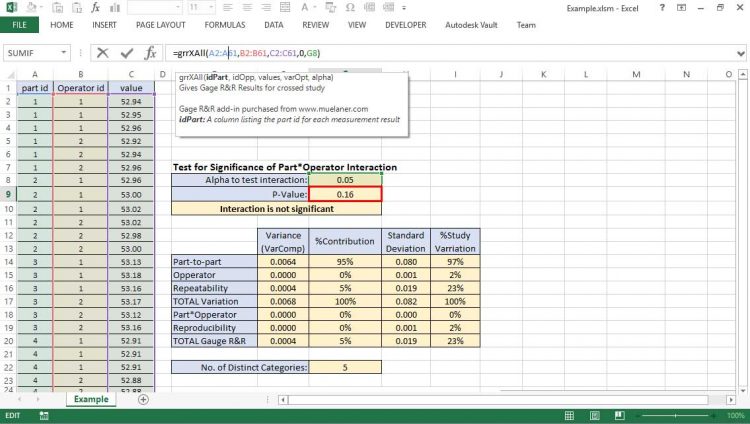Open the REVIEW ribbon tab

[x=315, y=25]
